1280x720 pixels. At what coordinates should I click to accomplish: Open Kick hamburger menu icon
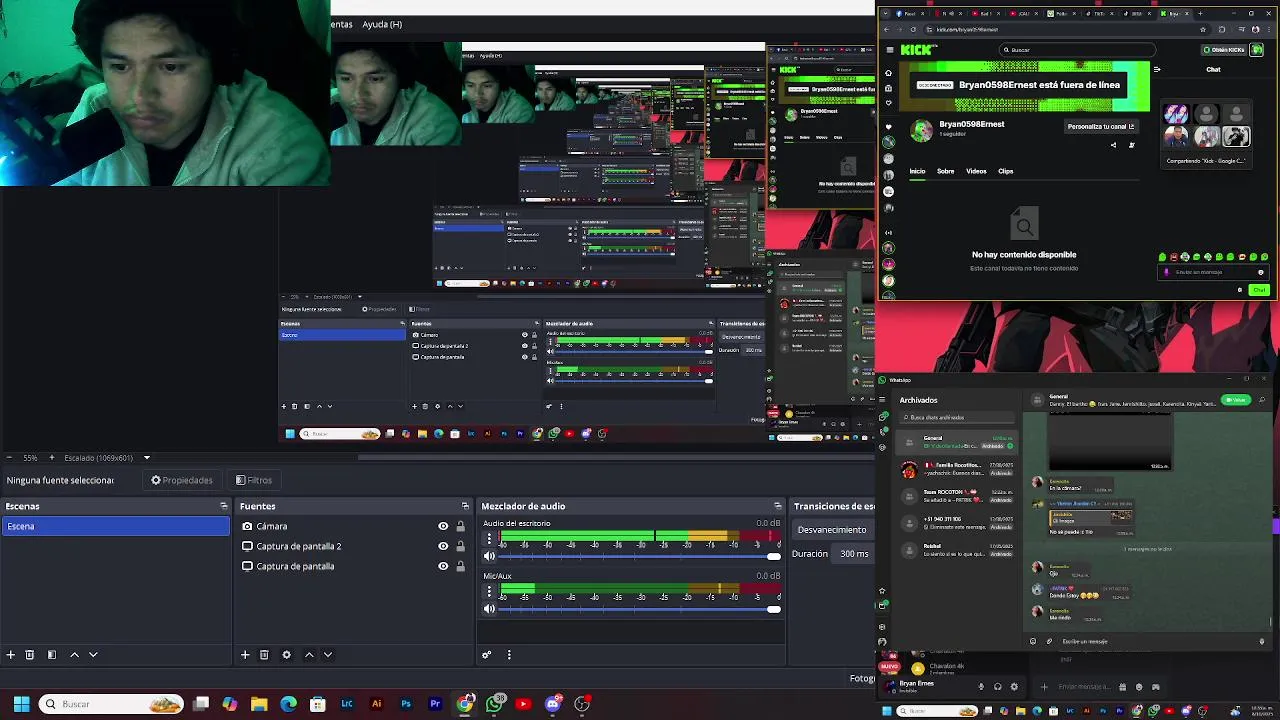coord(889,50)
